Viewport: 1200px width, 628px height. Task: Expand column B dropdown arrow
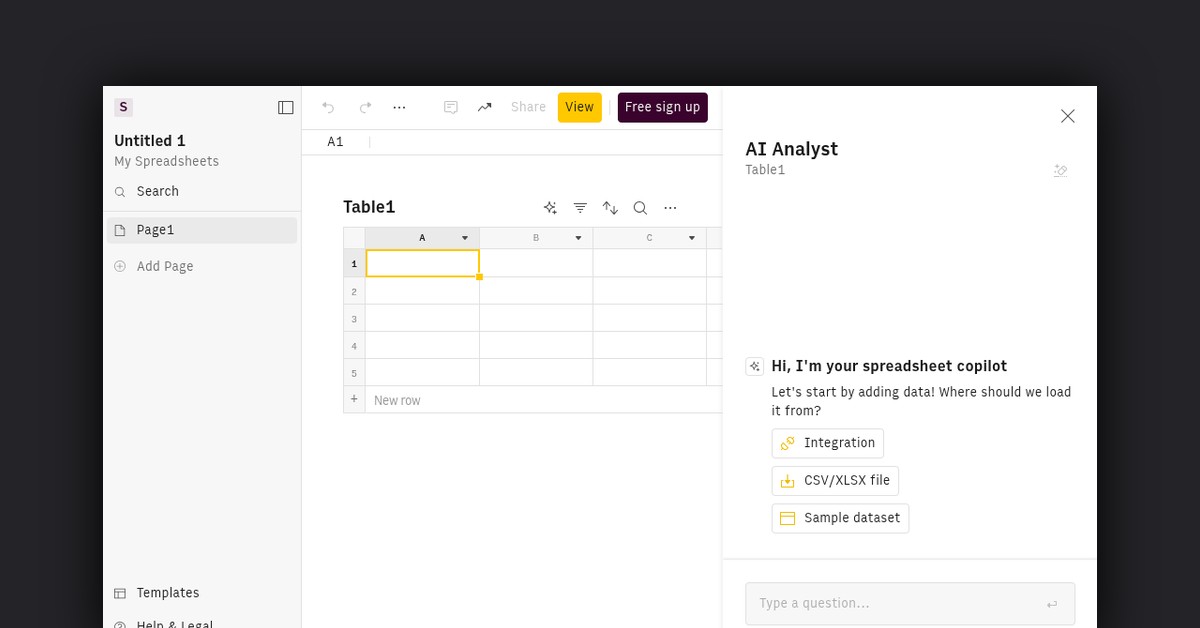coord(578,238)
